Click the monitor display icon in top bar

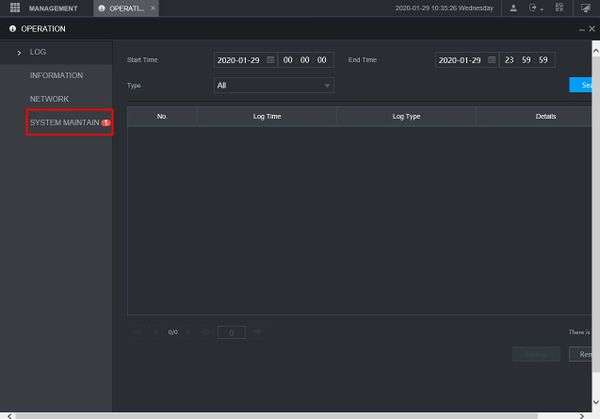tap(585, 8)
